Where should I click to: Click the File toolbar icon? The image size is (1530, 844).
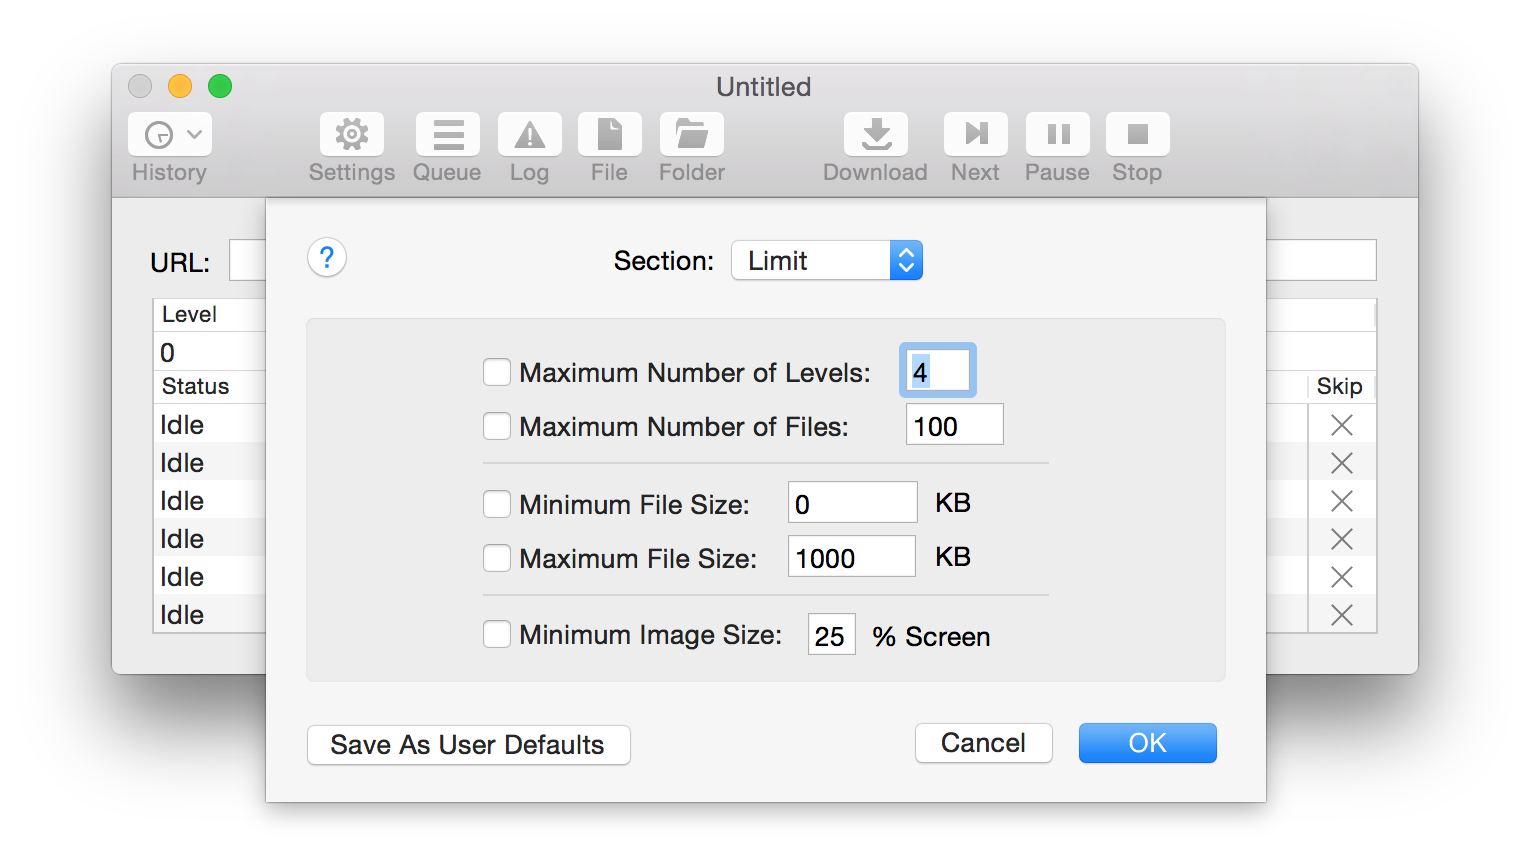(609, 135)
